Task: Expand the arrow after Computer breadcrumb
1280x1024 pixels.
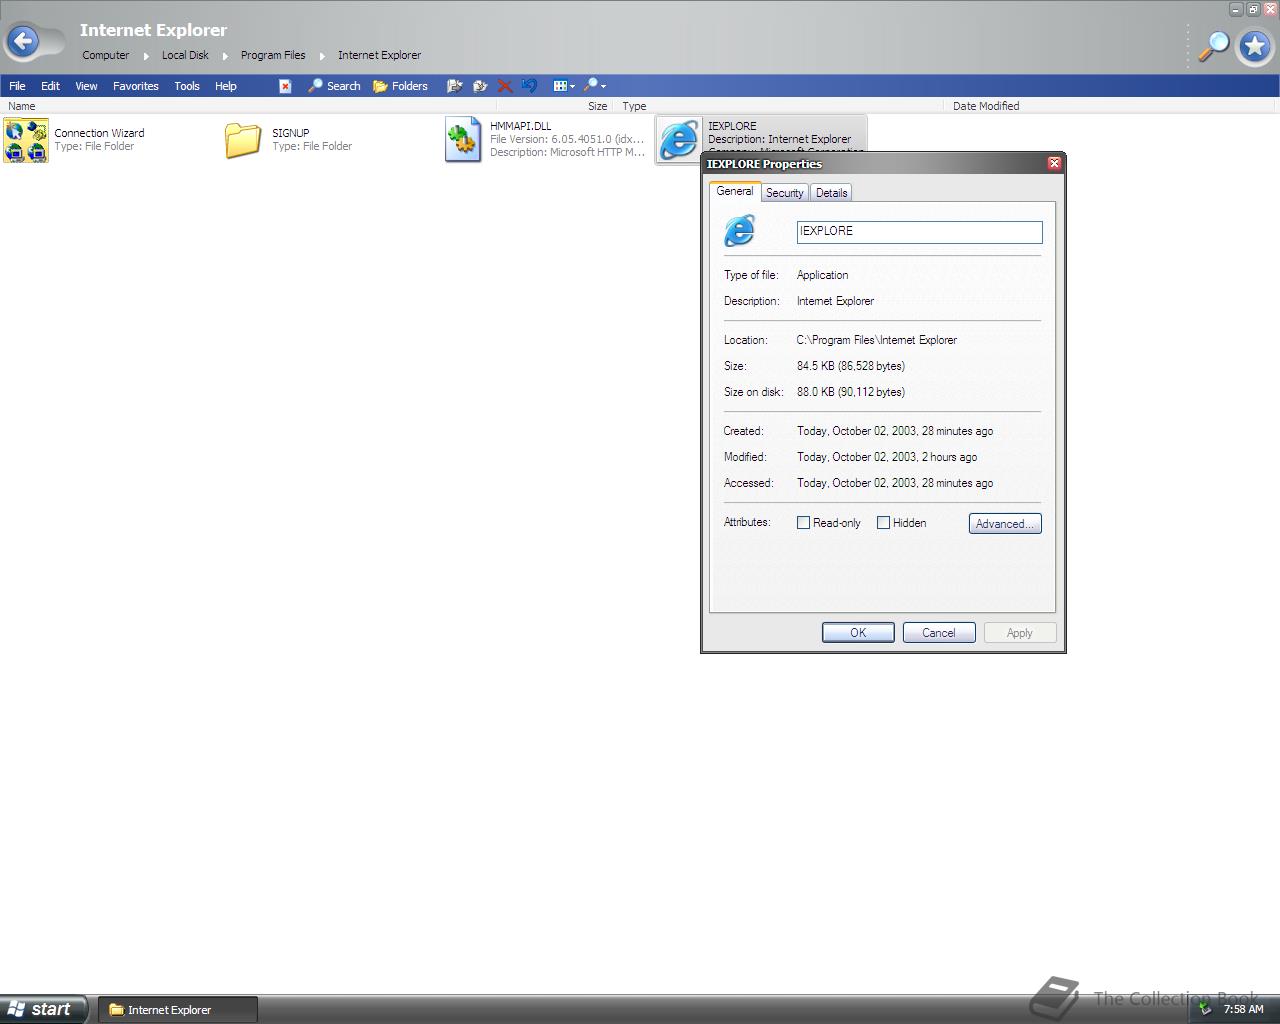Action: point(146,56)
